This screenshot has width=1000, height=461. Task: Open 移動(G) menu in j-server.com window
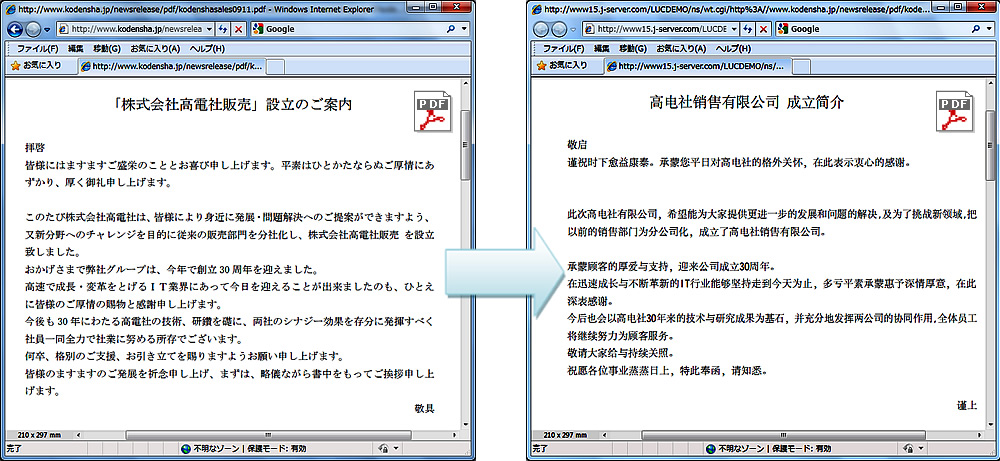[633, 48]
